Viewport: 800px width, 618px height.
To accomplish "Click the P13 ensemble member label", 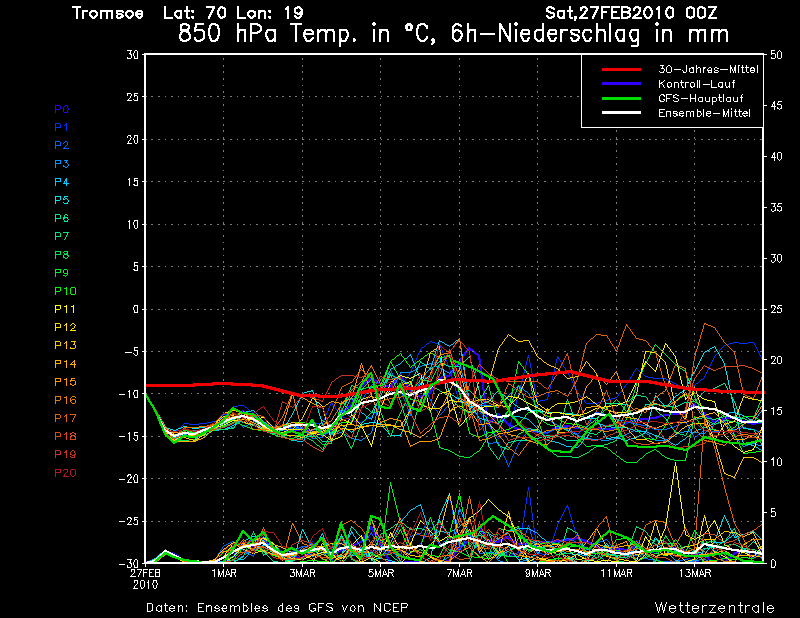I will [x=64, y=345].
